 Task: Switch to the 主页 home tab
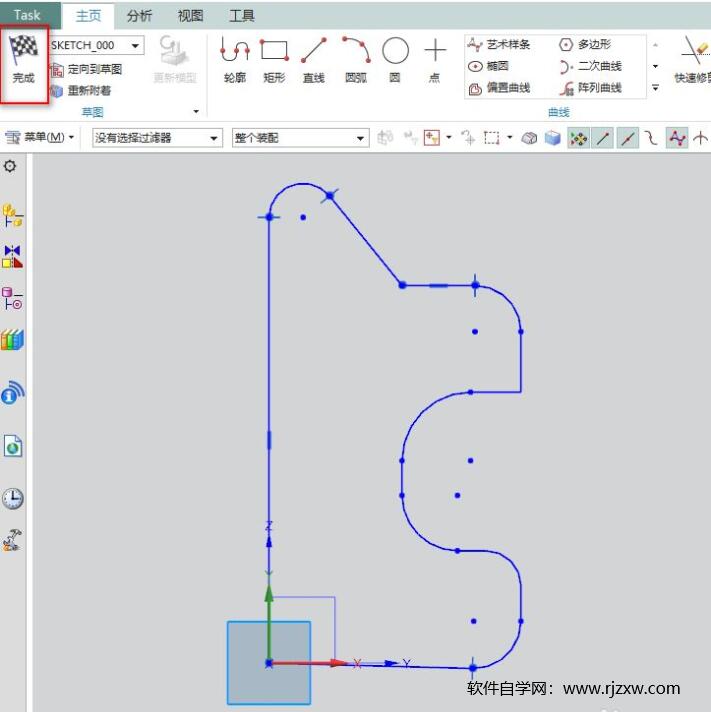[x=88, y=16]
